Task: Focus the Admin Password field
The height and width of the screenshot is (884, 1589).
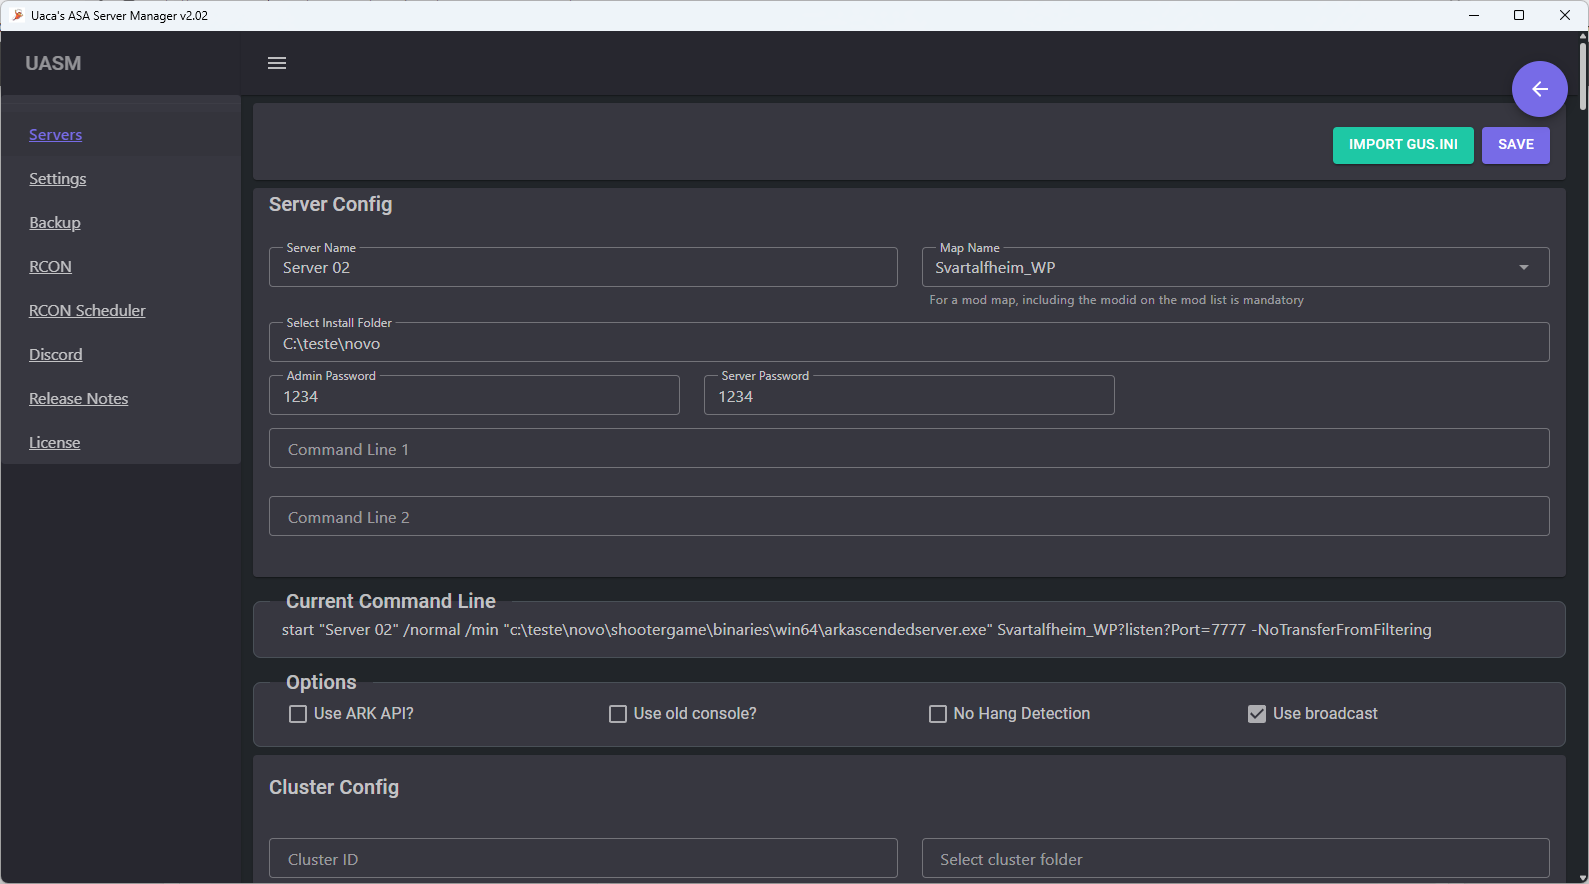Action: [474, 395]
